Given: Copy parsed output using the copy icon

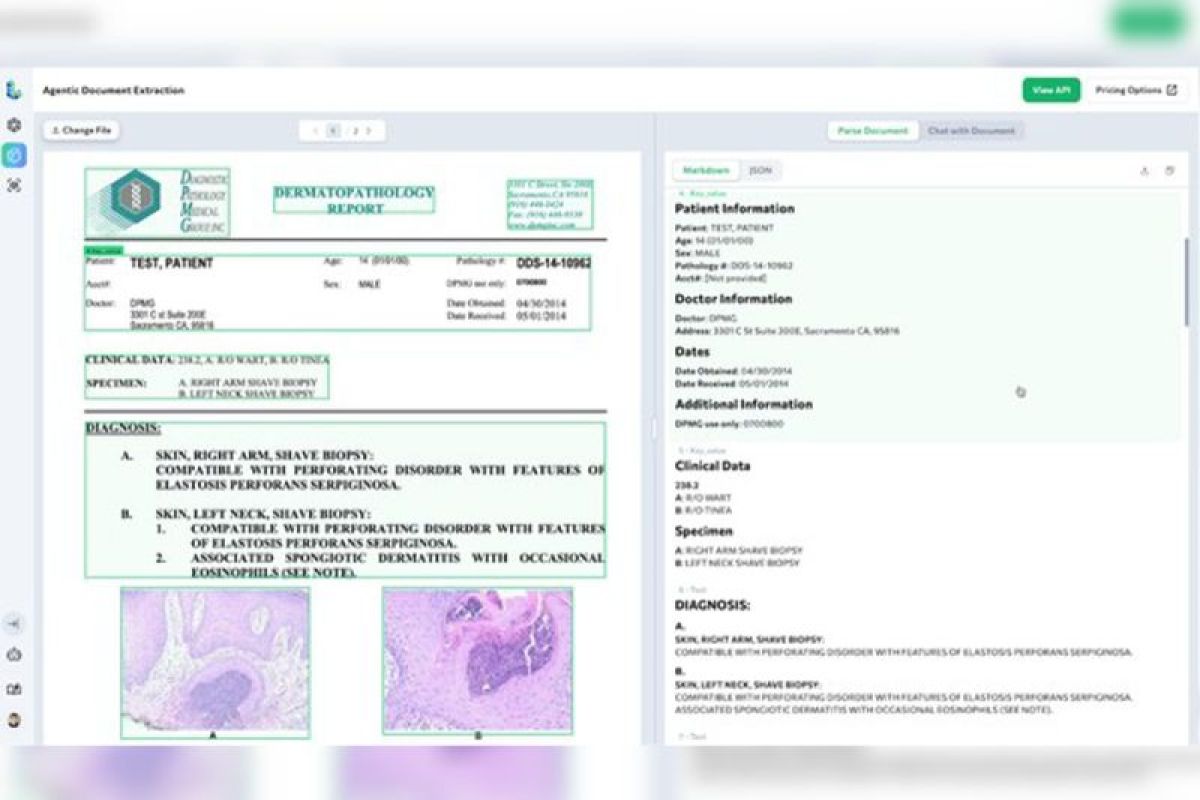Looking at the screenshot, I should [1169, 171].
